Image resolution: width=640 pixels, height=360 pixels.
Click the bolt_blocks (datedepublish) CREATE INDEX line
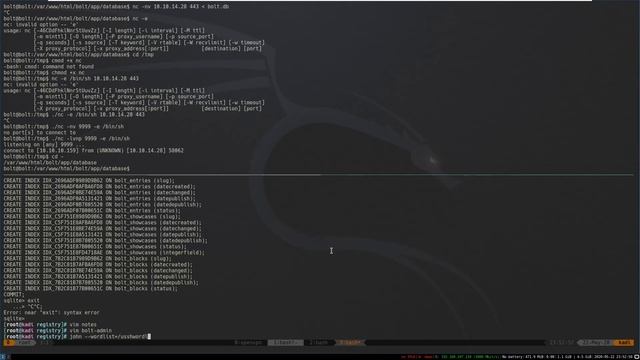(101, 282)
